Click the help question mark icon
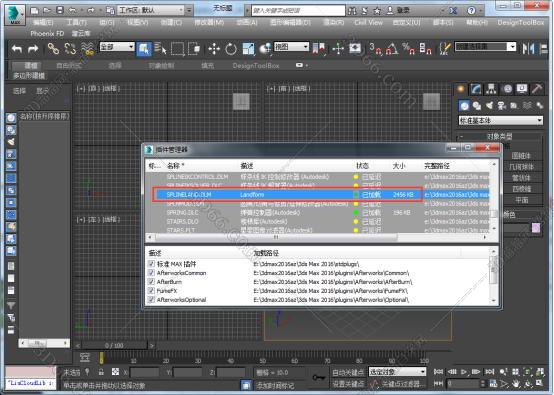554x395 pixels. coord(471,10)
